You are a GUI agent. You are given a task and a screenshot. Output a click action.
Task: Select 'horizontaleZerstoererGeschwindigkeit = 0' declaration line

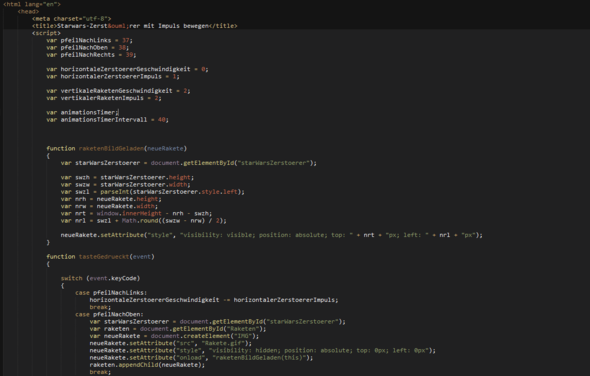click(127, 69)
